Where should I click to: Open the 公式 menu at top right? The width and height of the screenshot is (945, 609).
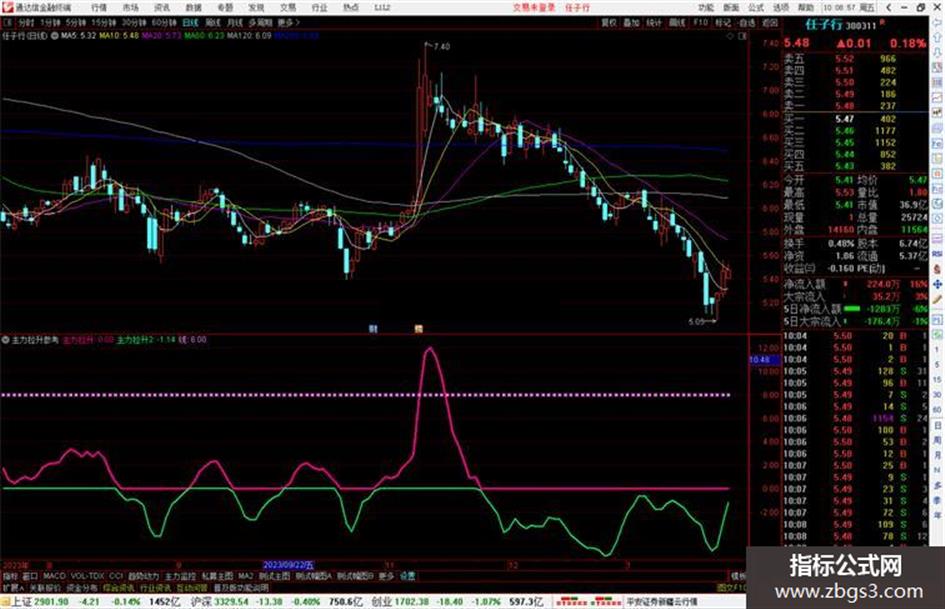tap(756, 7)
